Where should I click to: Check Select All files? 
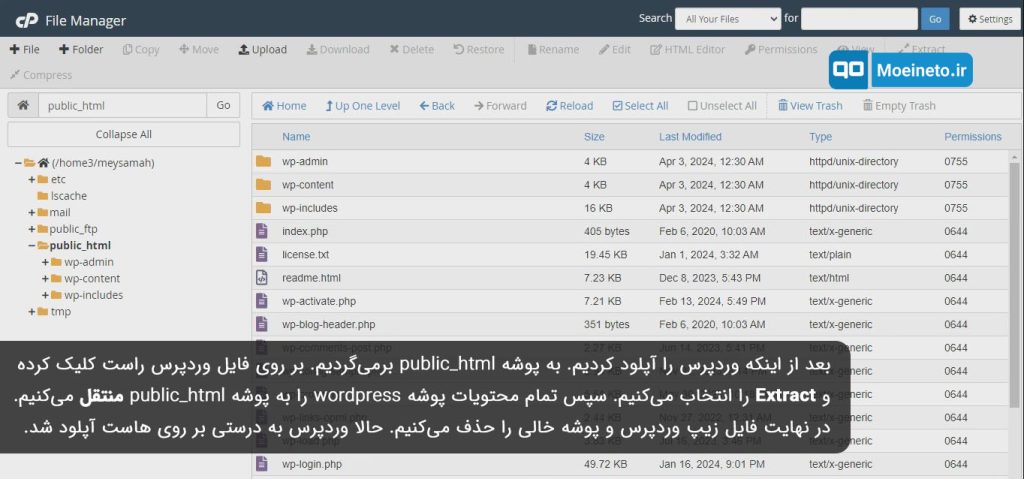[640, 106]
